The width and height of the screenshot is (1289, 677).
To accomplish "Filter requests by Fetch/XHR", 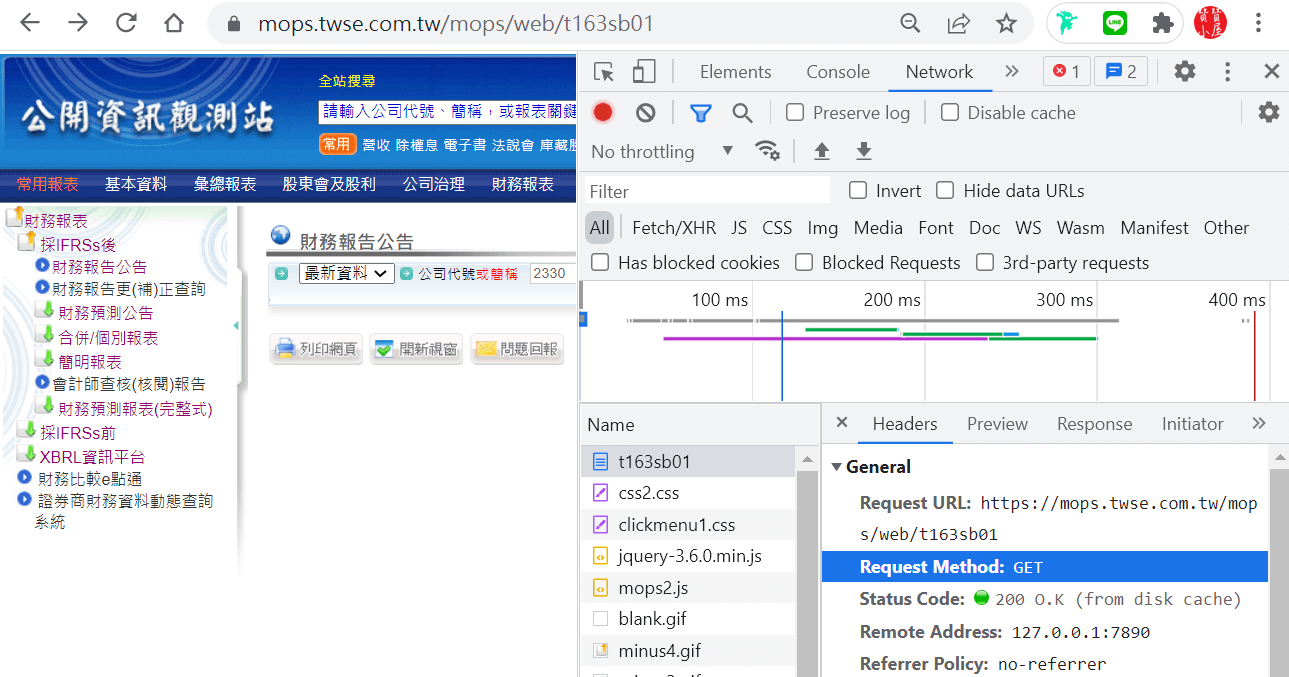I will (674, 228).
